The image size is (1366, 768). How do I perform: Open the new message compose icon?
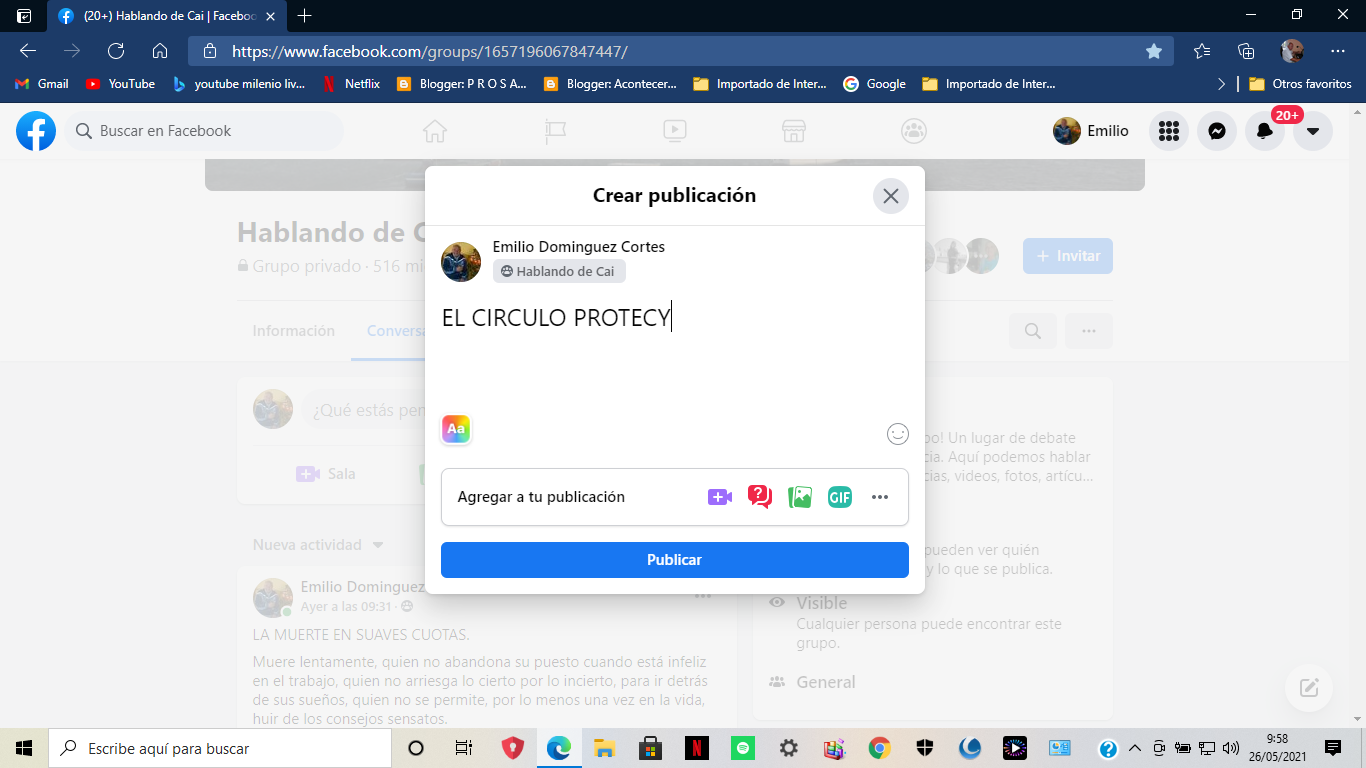1309,688
